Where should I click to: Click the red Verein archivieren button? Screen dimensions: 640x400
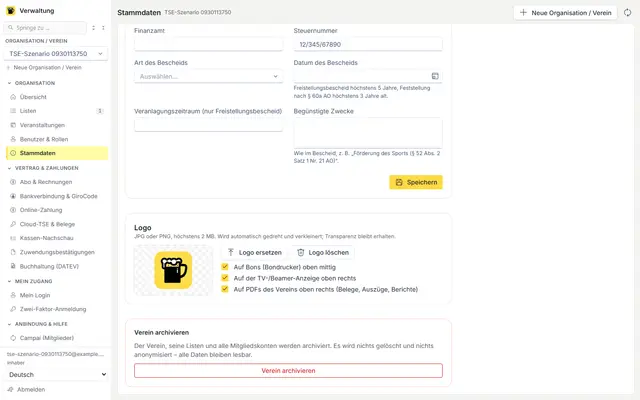pyautogui.click(x=288, y=371)
